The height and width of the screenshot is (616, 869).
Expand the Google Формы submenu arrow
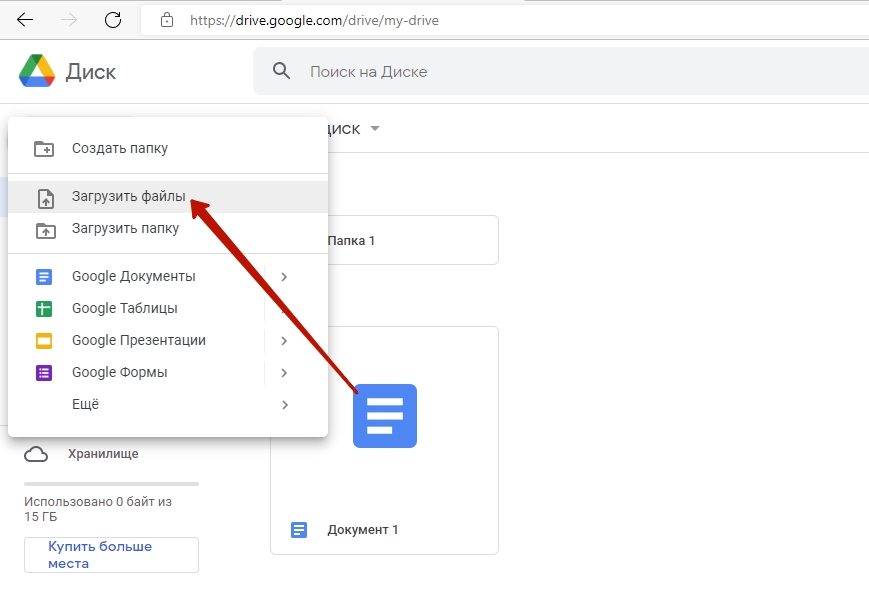point(284,373)
